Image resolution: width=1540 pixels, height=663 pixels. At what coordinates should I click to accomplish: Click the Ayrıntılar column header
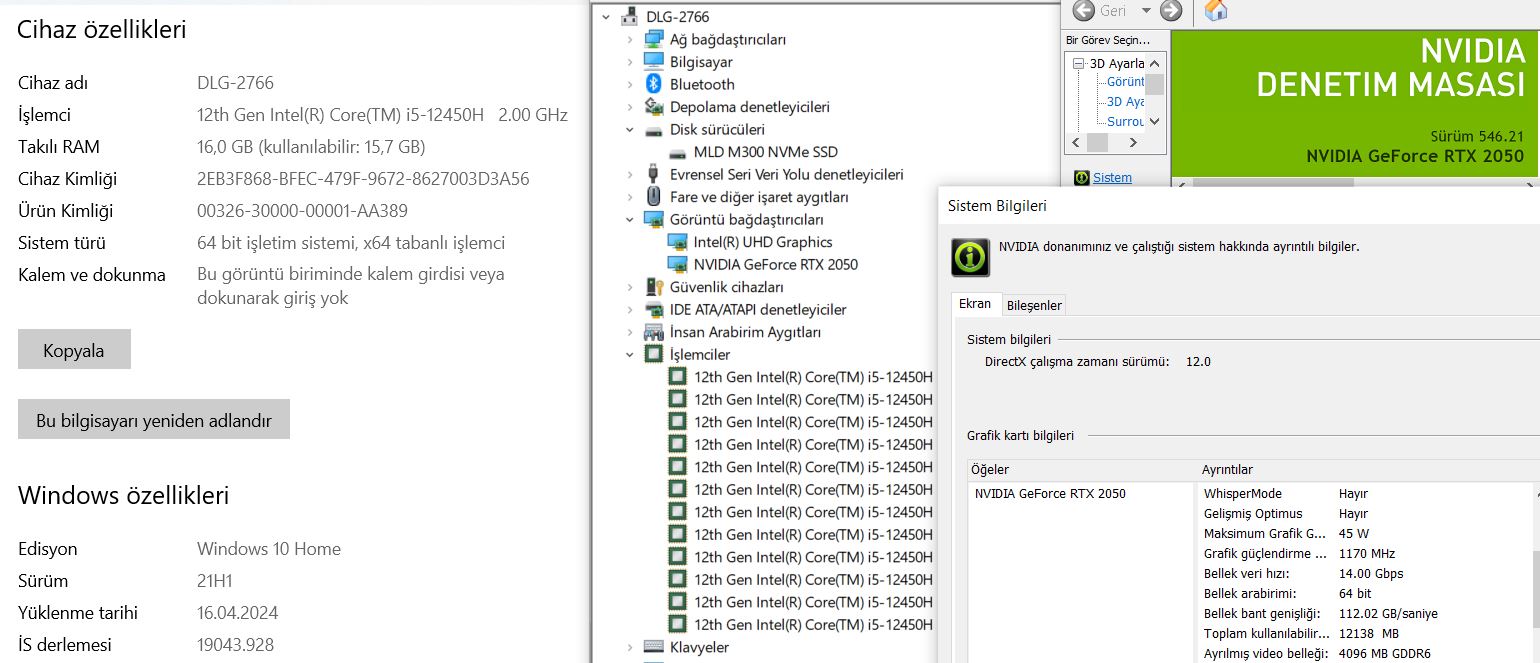pos(1366,470)
